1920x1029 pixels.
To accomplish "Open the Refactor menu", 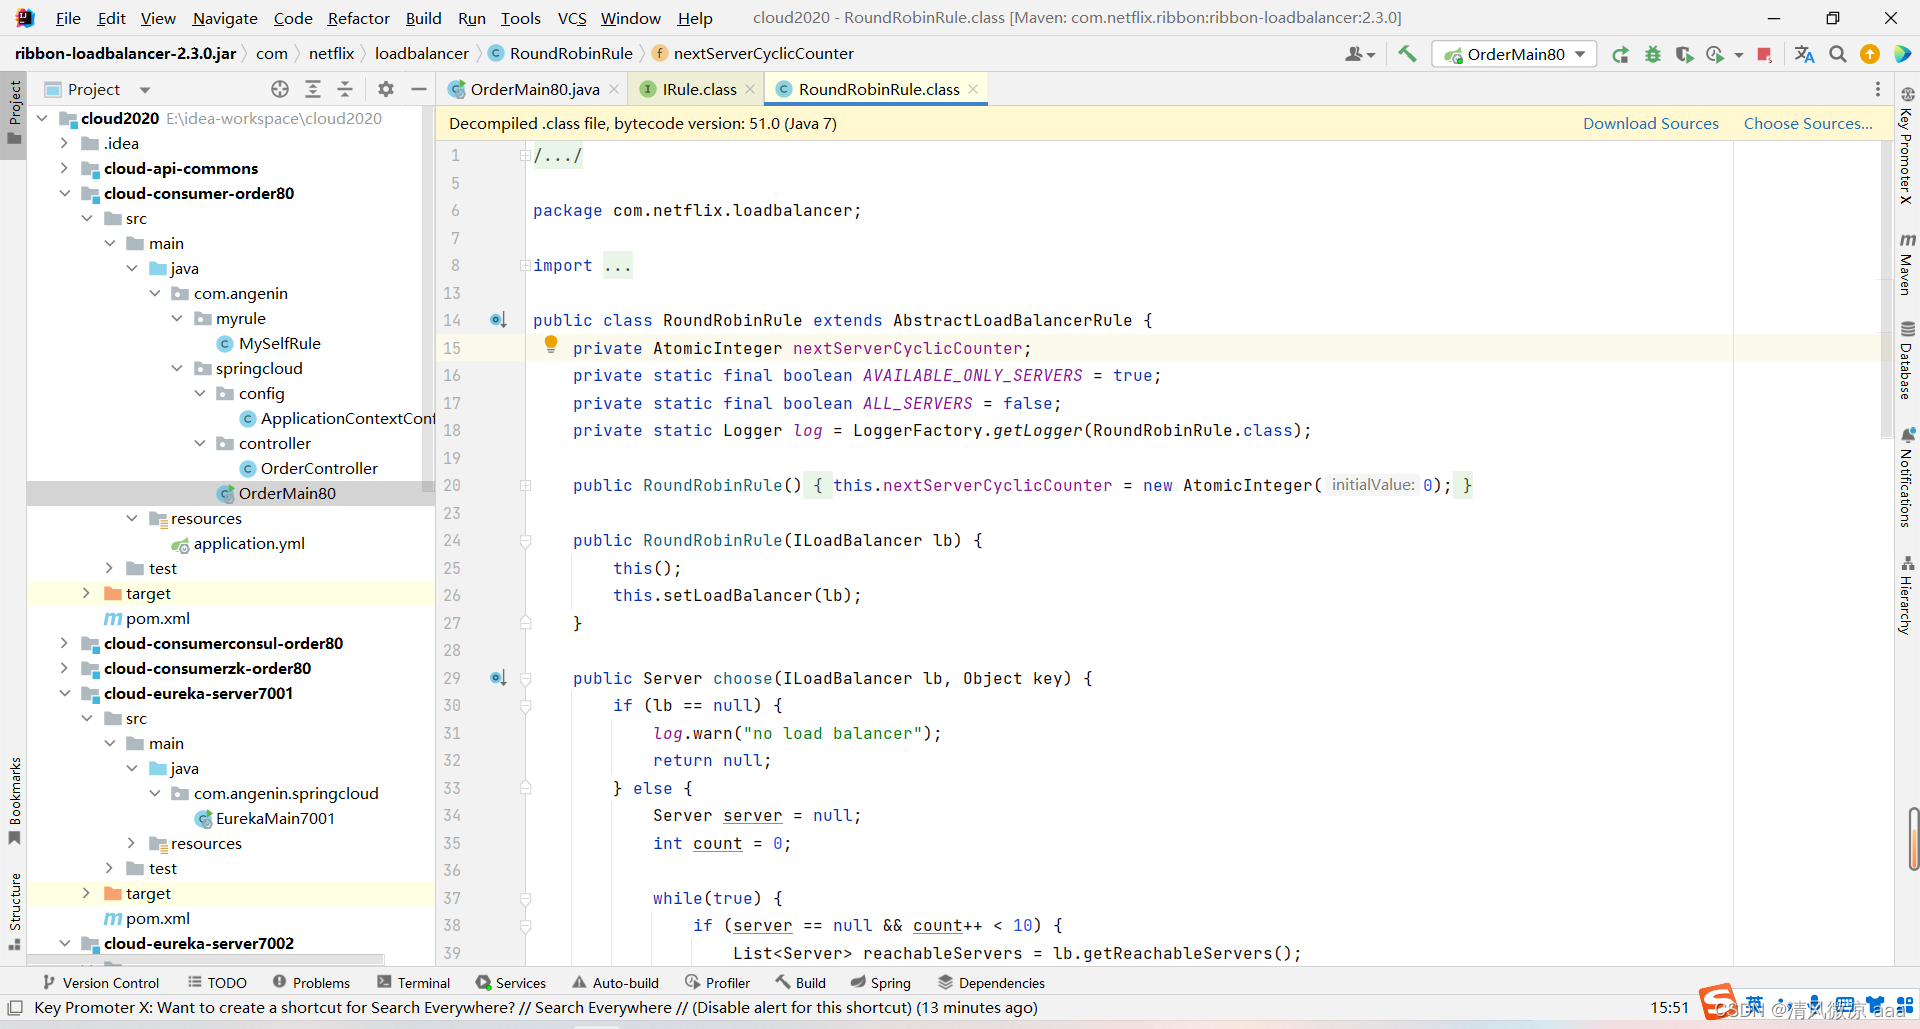I will pos(358,18).
